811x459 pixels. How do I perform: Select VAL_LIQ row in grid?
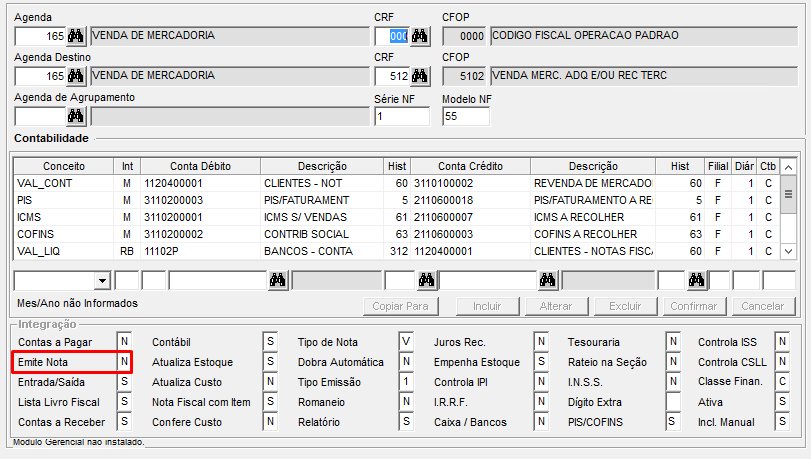(396, 251)
